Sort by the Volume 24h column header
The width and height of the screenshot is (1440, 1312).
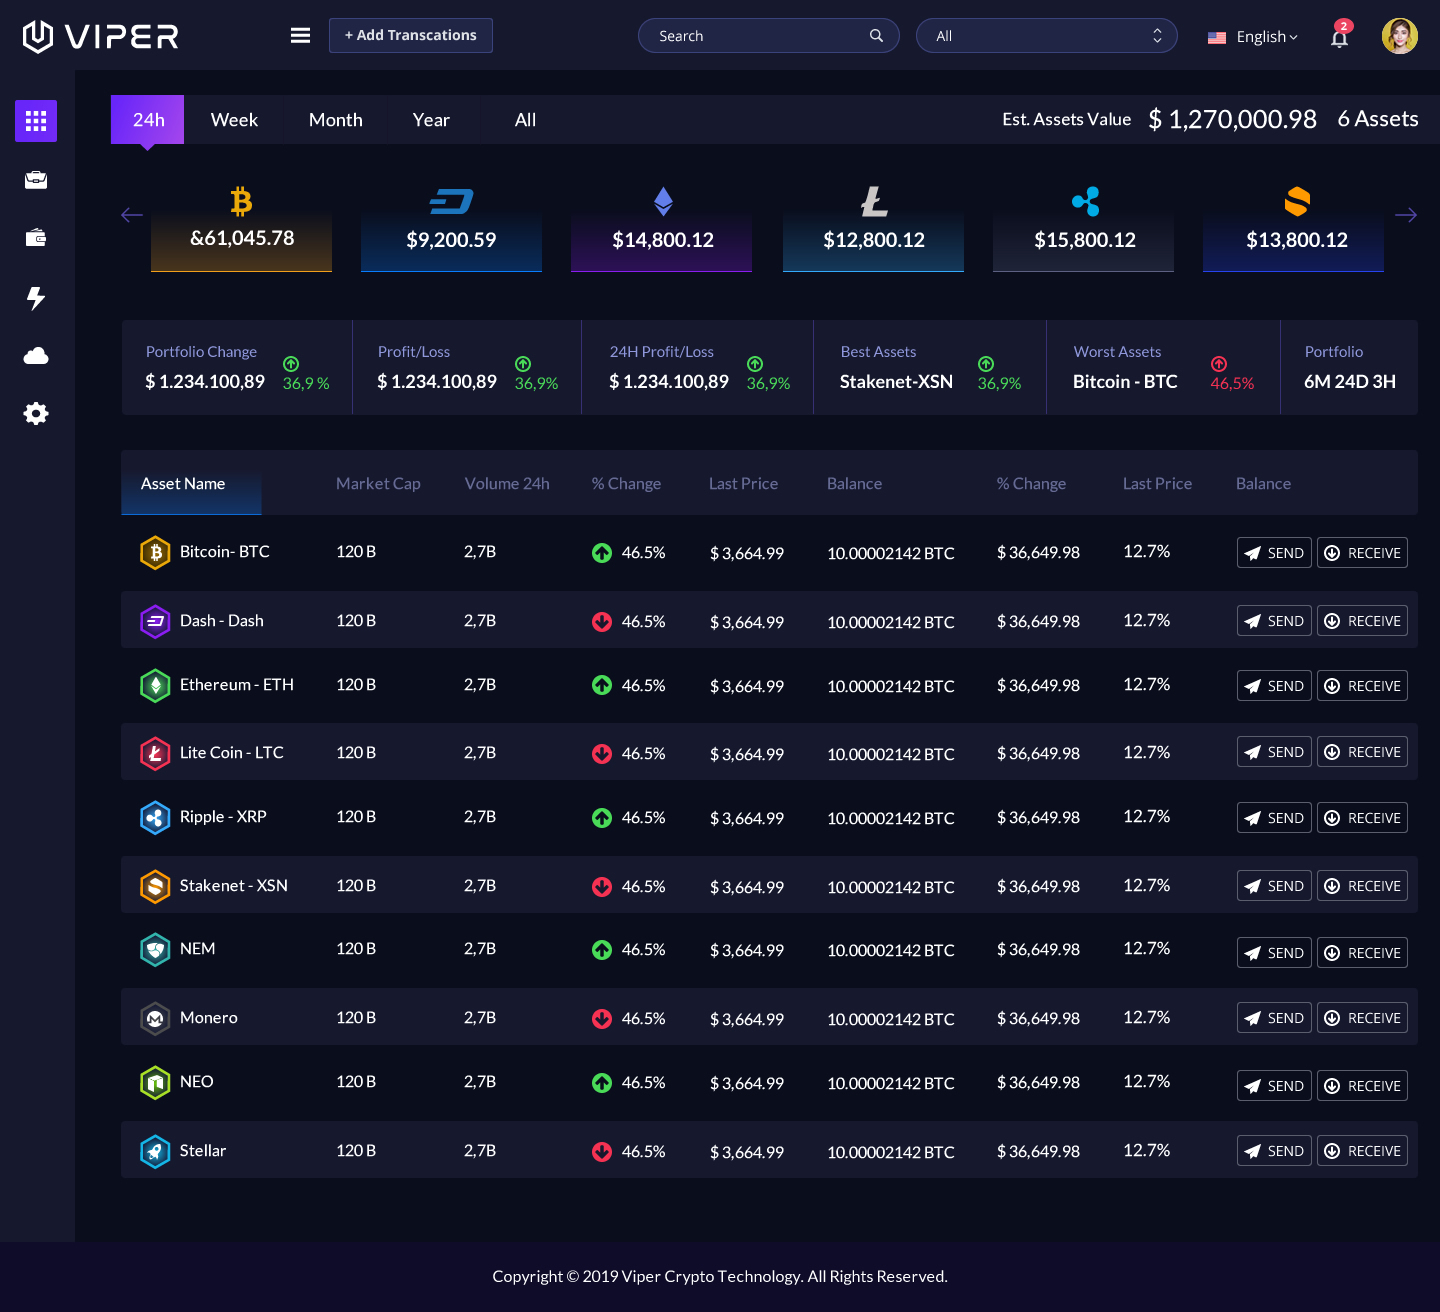point(507,484)
